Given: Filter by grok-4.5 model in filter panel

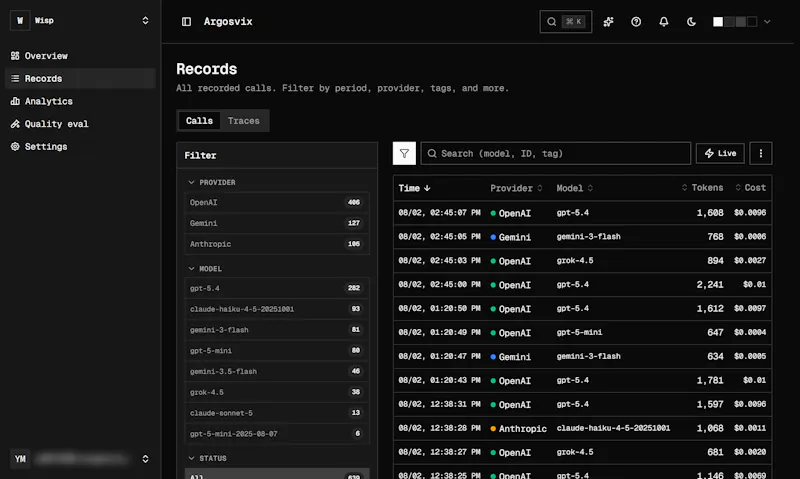Looking at the screenshot, I should pyautogui.click(x=277, y=392).
